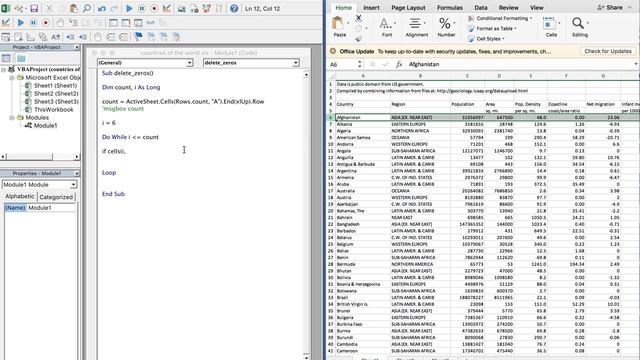Switch to Alphabetic properties tab
This screenshot has height=360, width=640.
coord(20,196)
